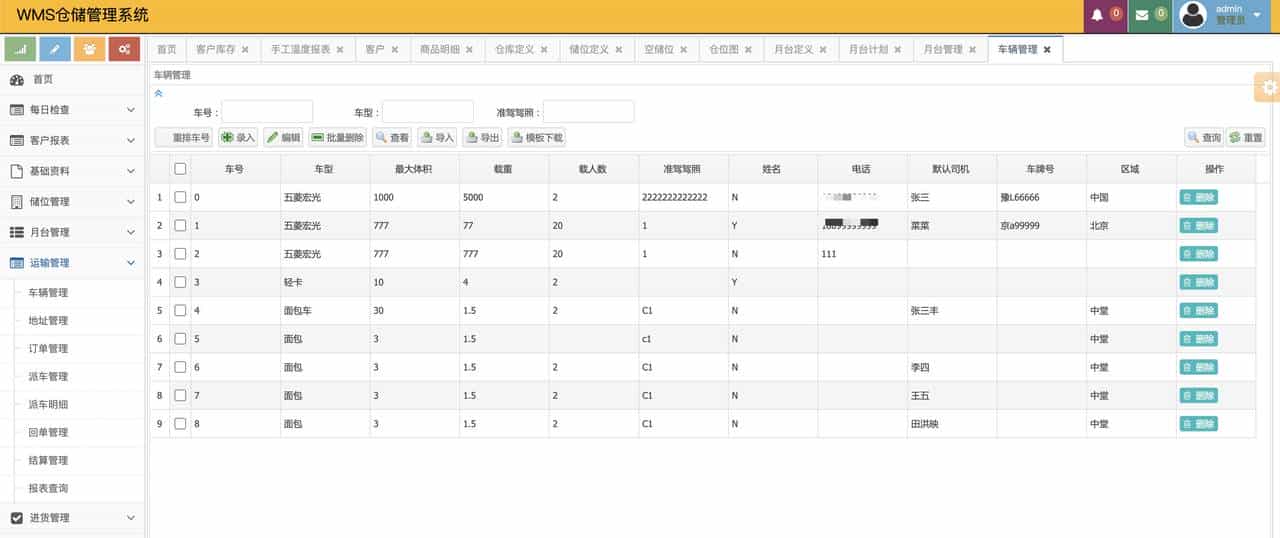Check the row with 电话 111

click(180, 254)
